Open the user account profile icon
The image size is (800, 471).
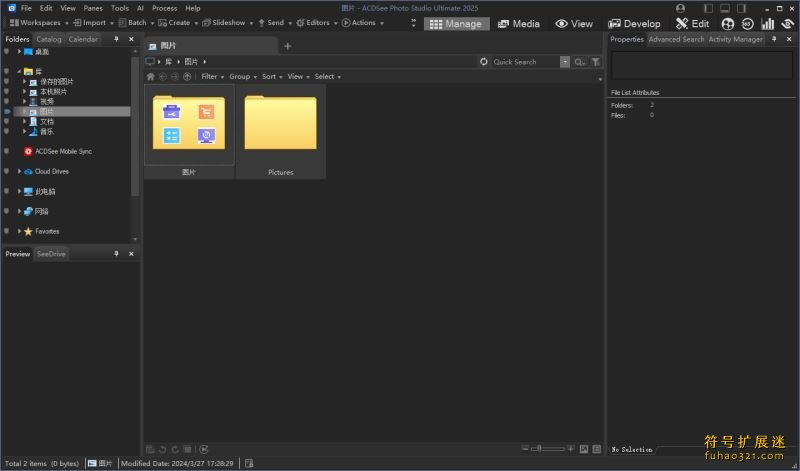681,7
